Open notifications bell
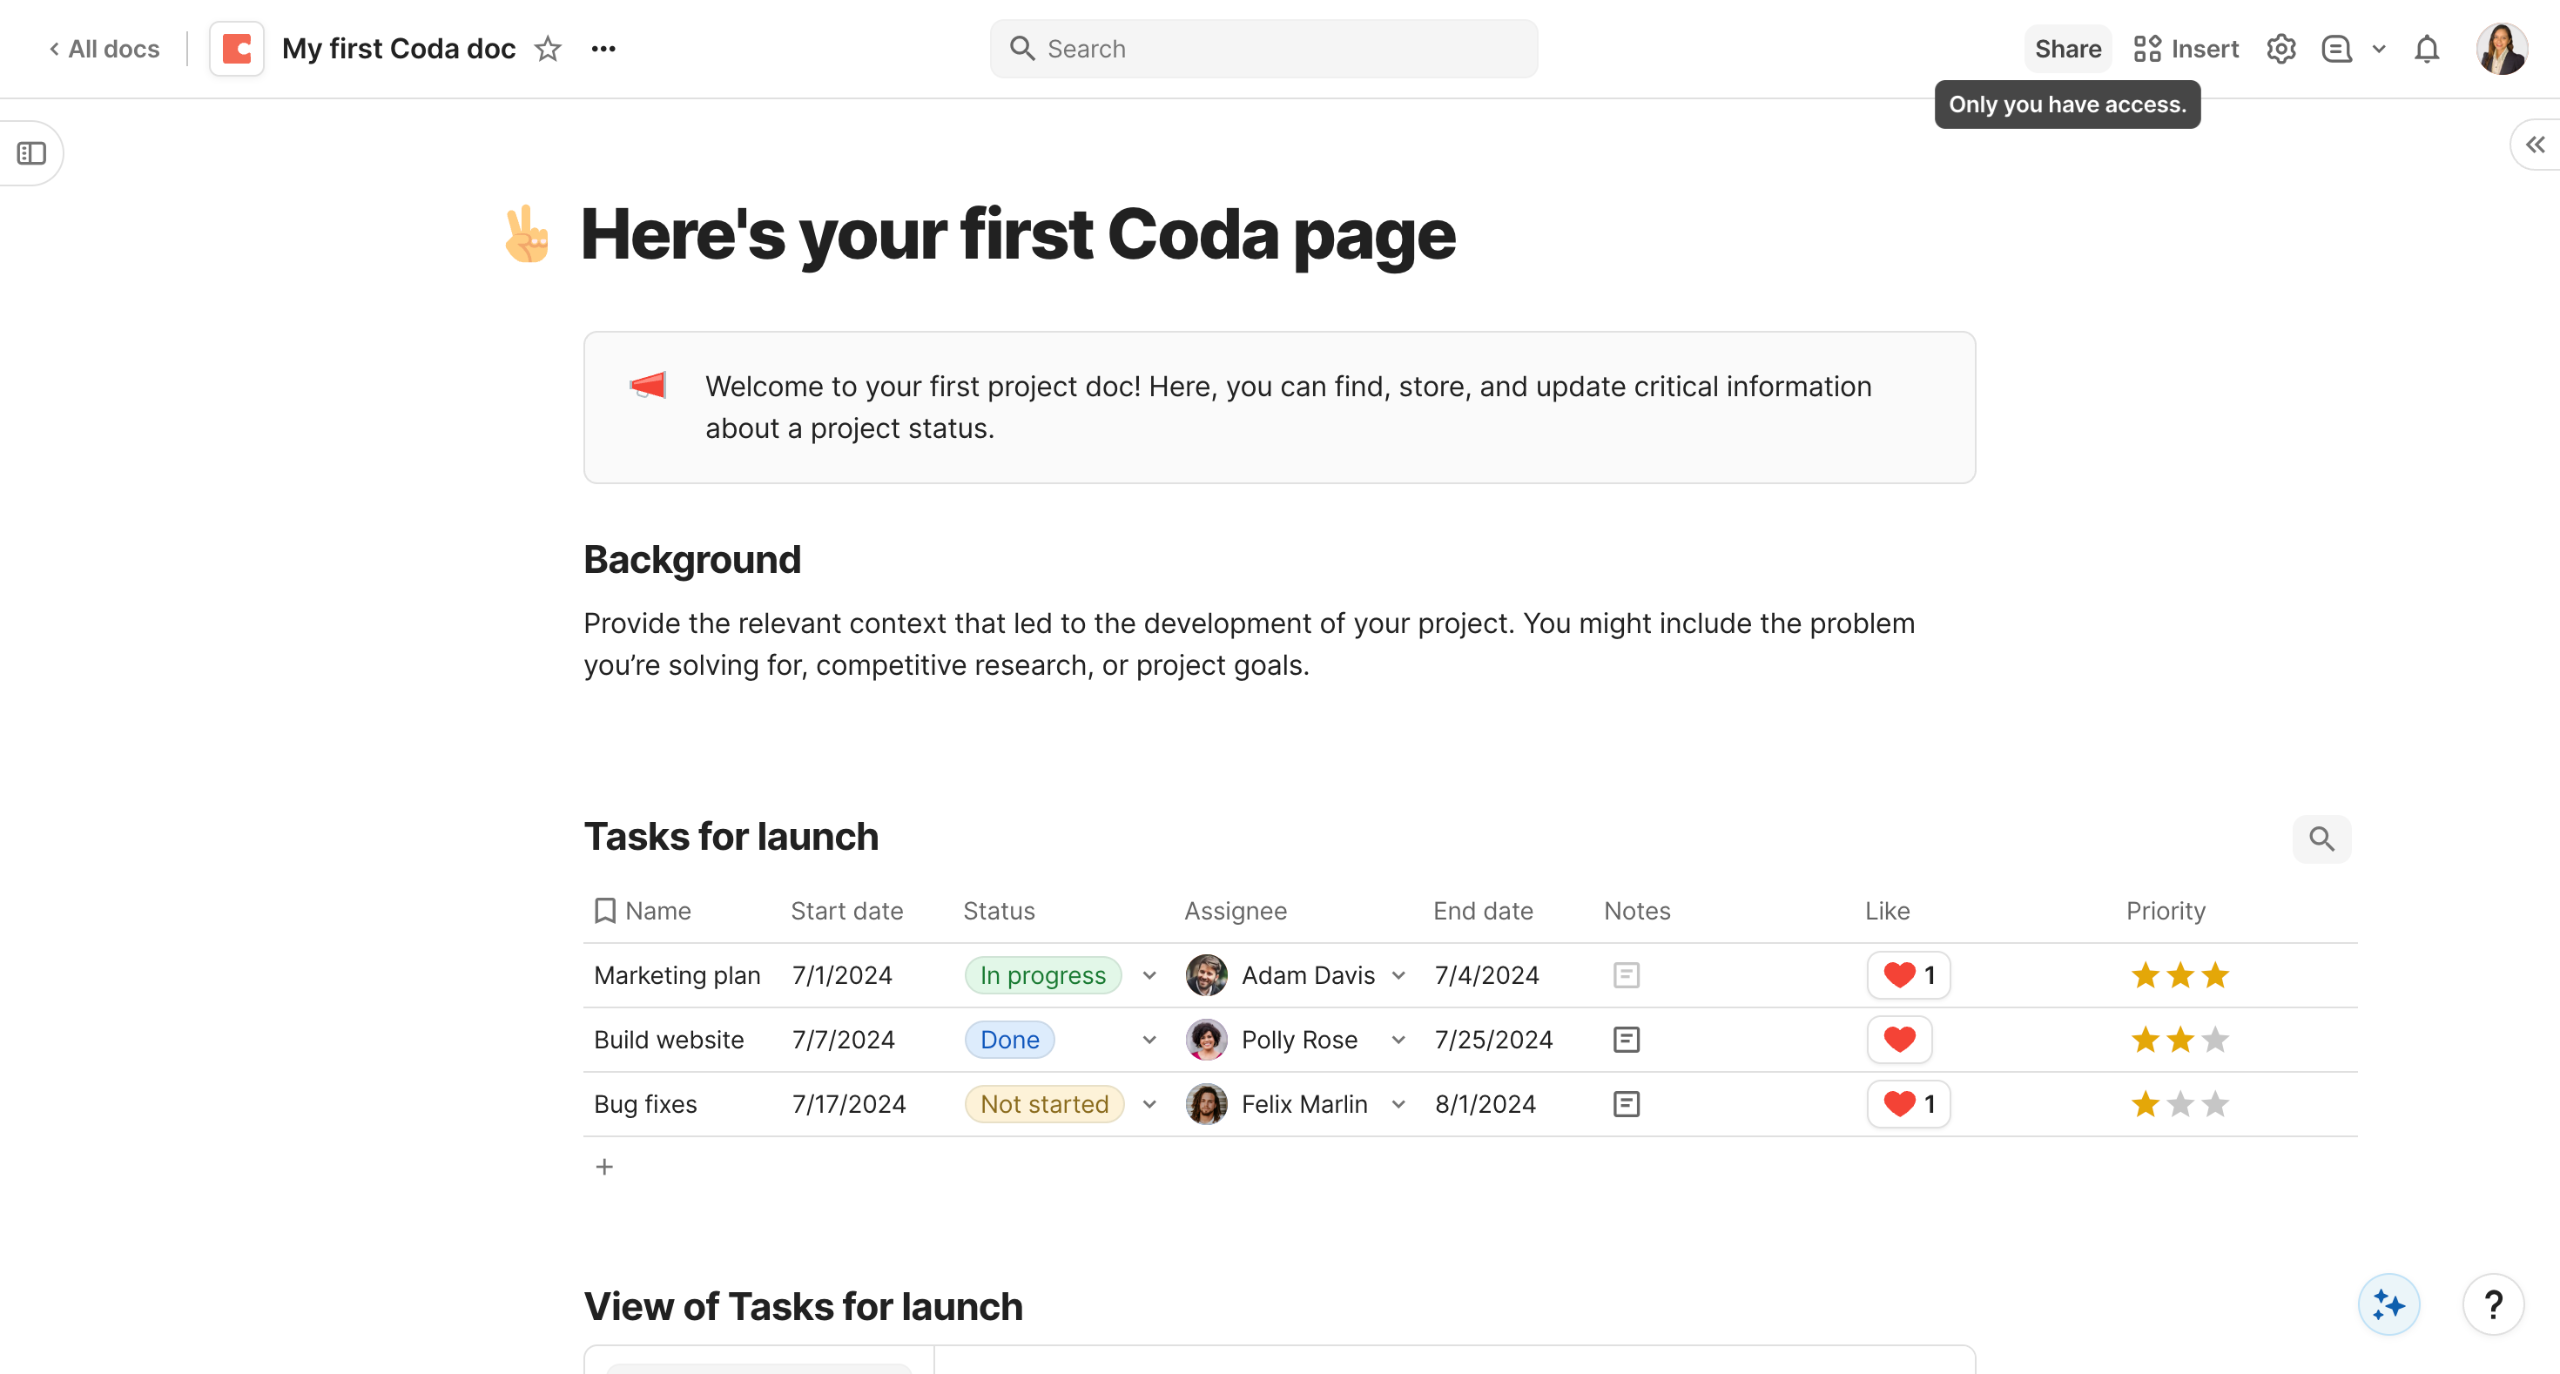The width and height of the screenshot is (2560, 1374). click(2426, 49)
